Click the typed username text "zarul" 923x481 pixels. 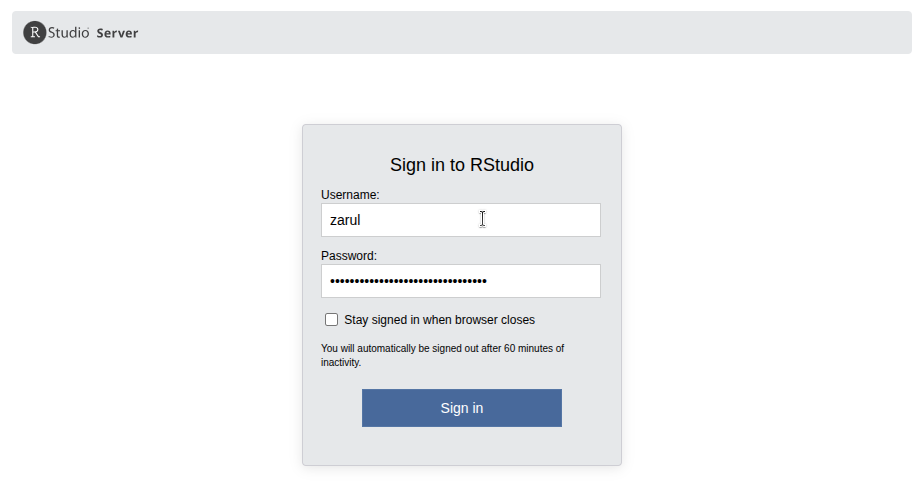tap(345, 220)
